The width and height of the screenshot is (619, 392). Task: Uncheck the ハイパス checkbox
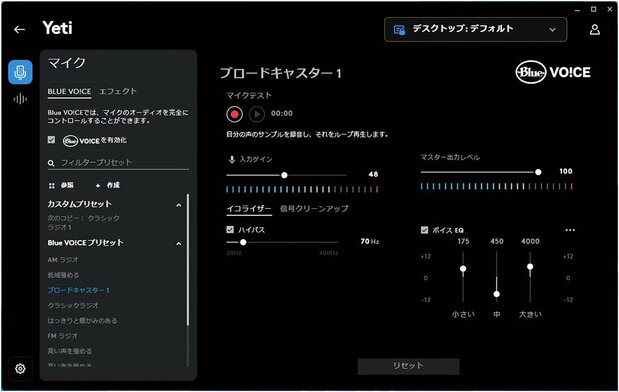[x=230, y=229]
